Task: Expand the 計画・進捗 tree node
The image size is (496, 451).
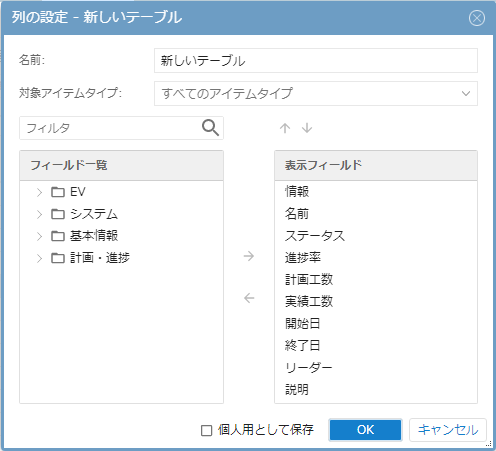Action: point(39,258)
